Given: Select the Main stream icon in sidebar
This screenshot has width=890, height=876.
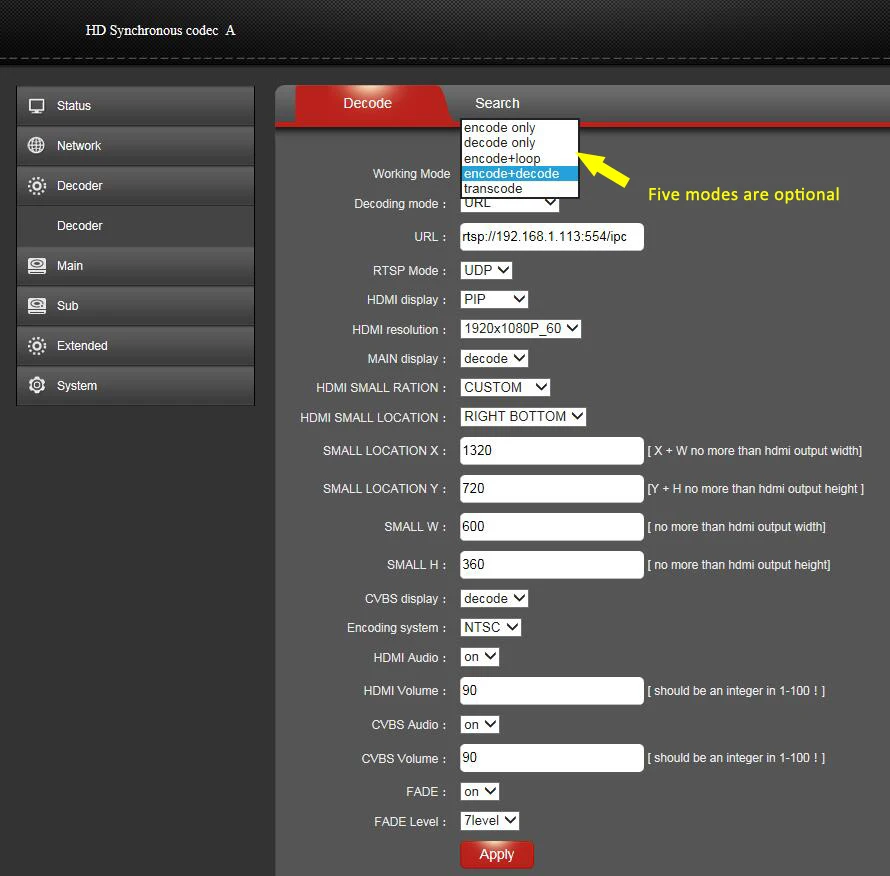Looking at the screenshot, I should (37, 266).
